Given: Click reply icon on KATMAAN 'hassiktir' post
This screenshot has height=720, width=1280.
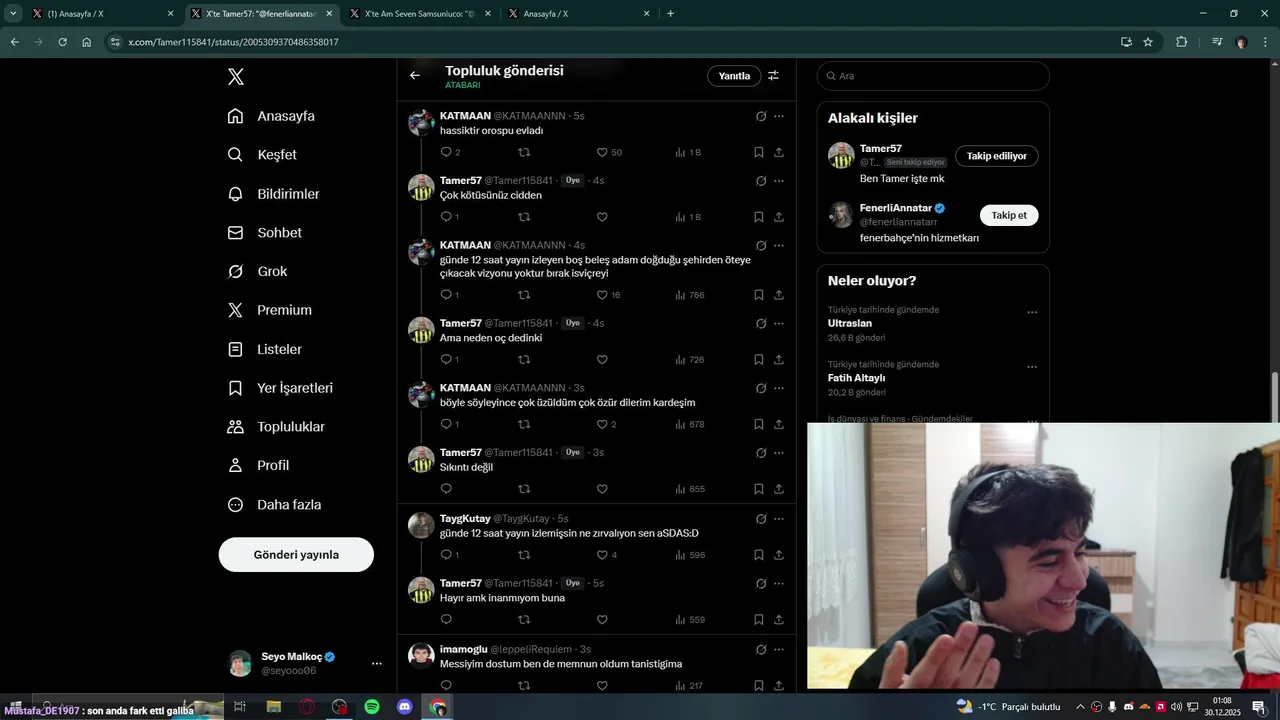Looking at the screenshot, I should click(x=446, y=152).
